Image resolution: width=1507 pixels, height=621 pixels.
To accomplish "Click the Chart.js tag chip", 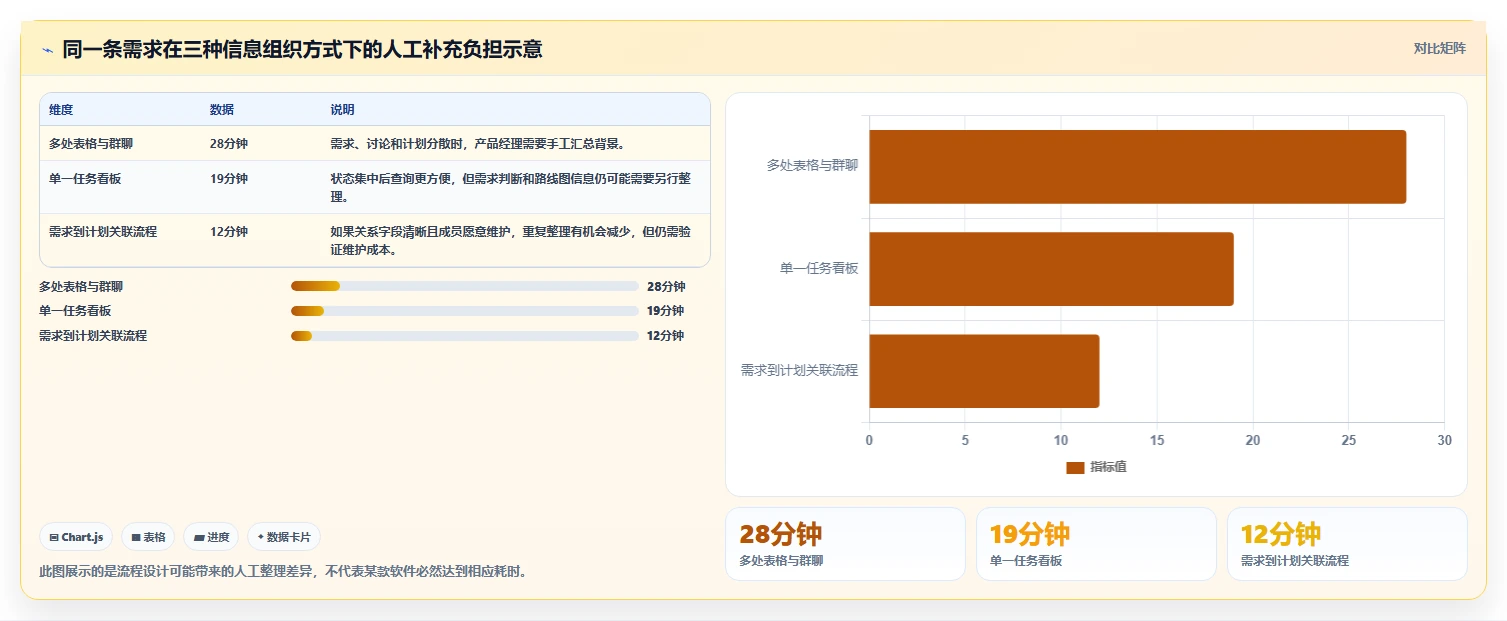I will pos(76,537).
